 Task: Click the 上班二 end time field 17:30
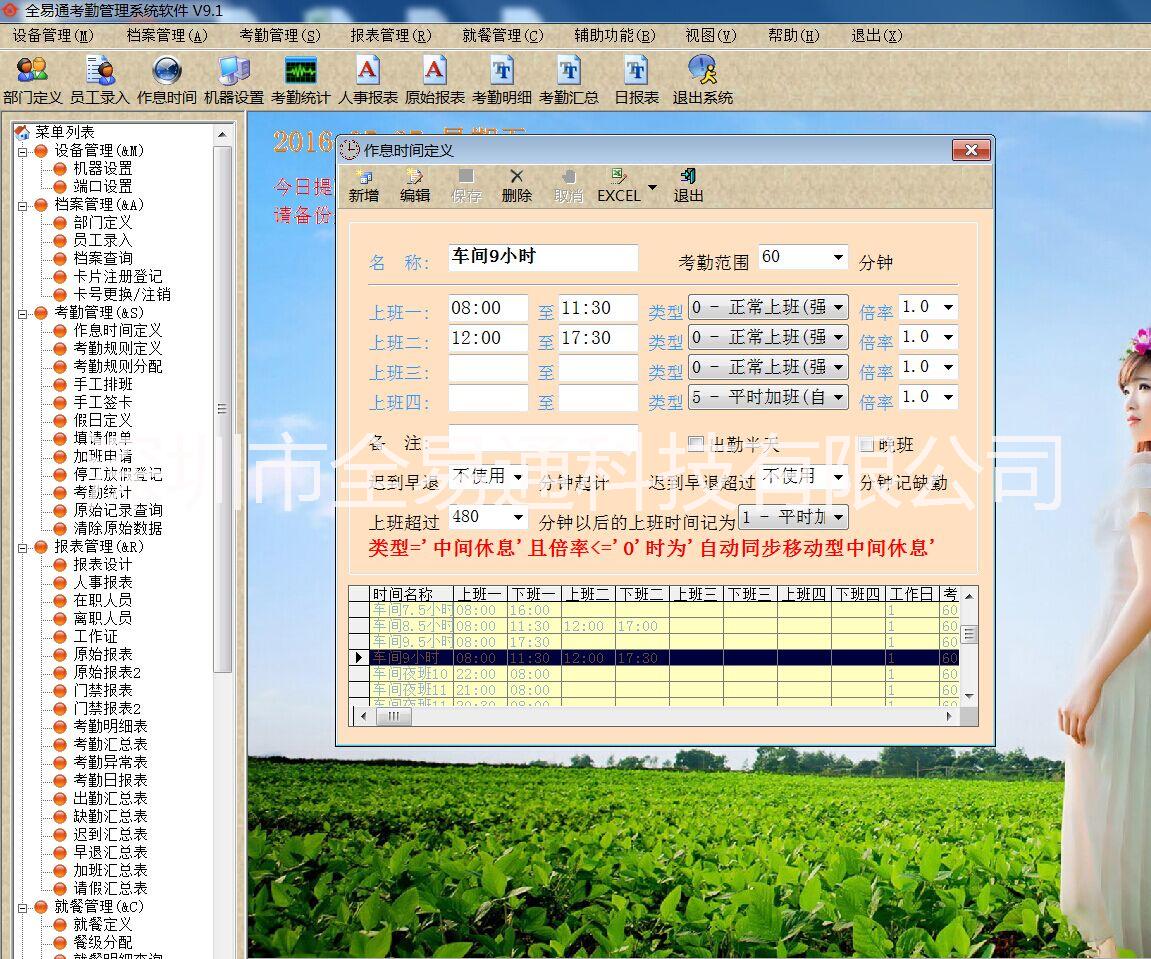598,338
